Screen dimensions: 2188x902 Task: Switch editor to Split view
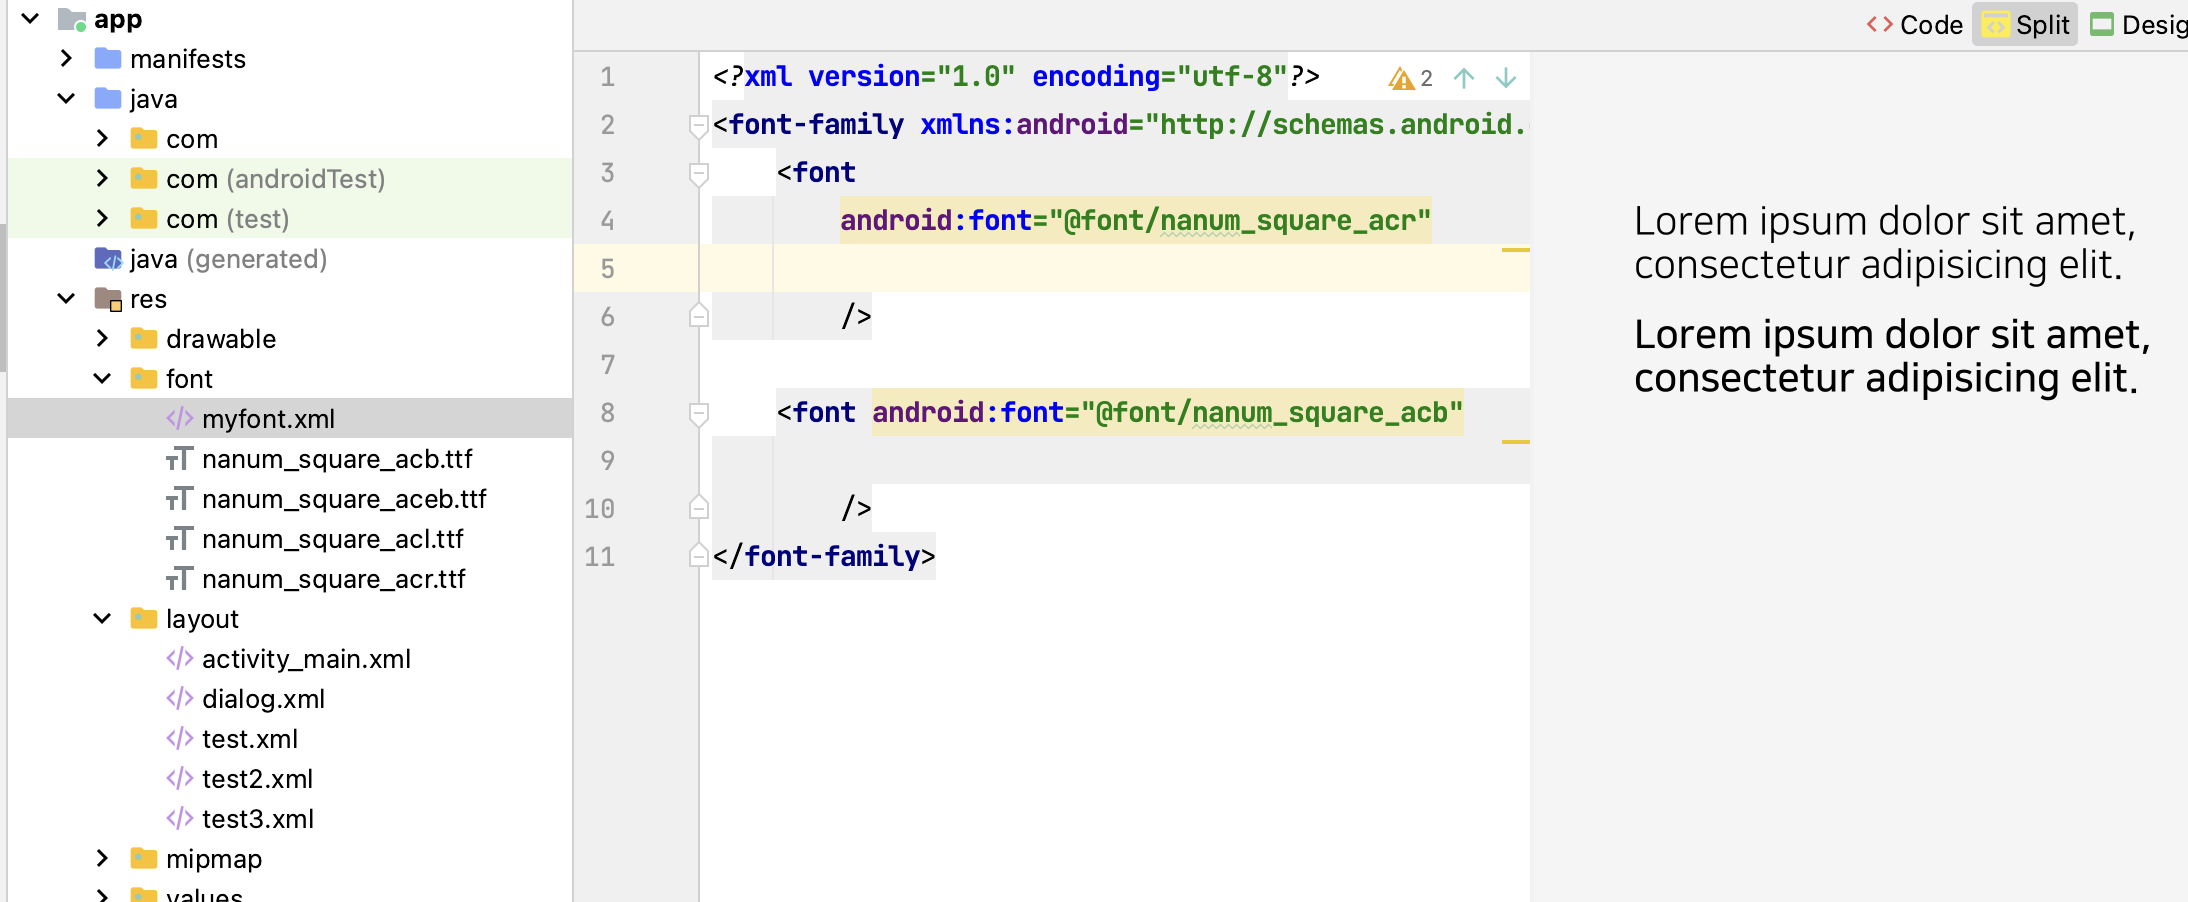tap(2025, 25)
